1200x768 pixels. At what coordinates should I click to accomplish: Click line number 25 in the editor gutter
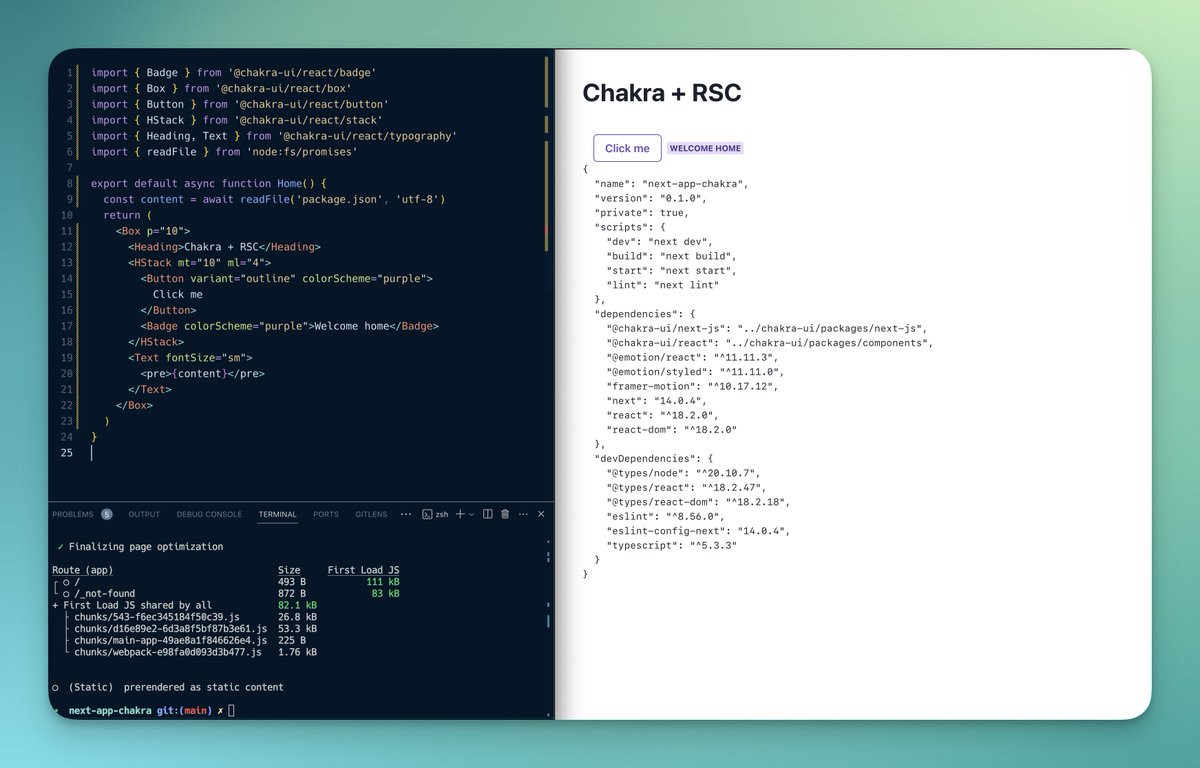[x=66, y=454]
